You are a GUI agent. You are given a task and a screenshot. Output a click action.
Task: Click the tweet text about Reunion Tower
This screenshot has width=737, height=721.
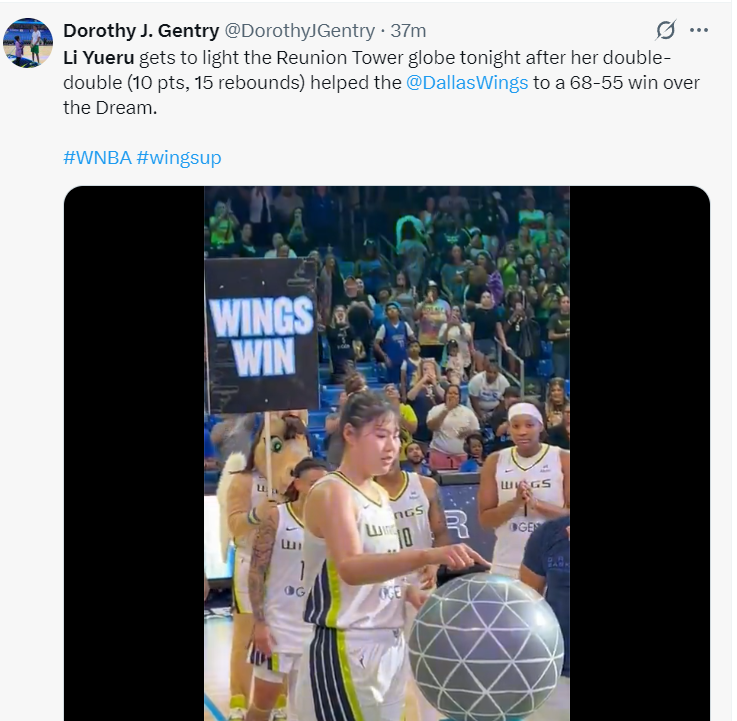click(381, 83)
